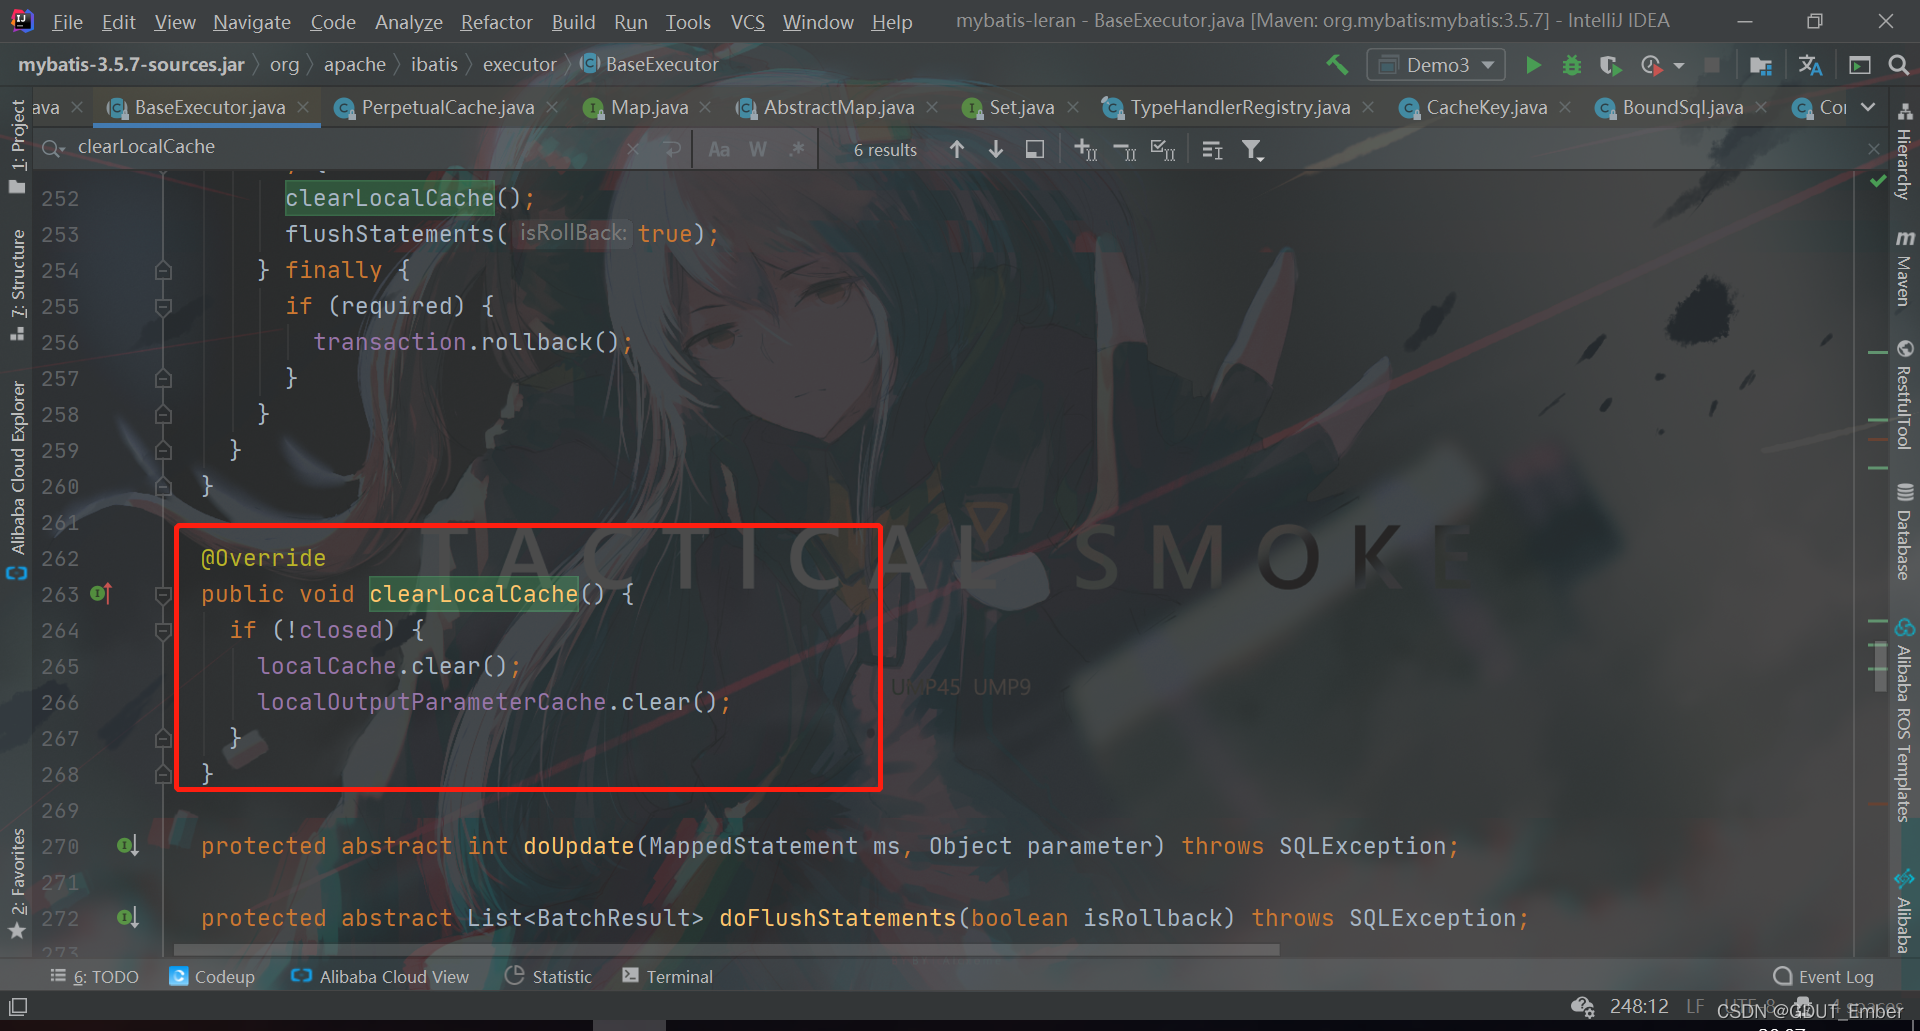Toggle Regex option in search bar

[x=797, y=149]
